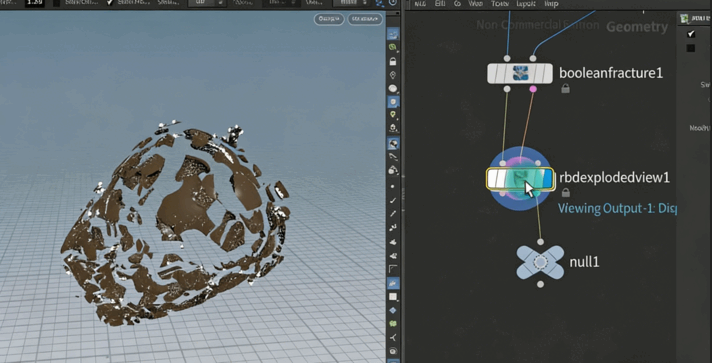Open the View menu in network editor

475,4
